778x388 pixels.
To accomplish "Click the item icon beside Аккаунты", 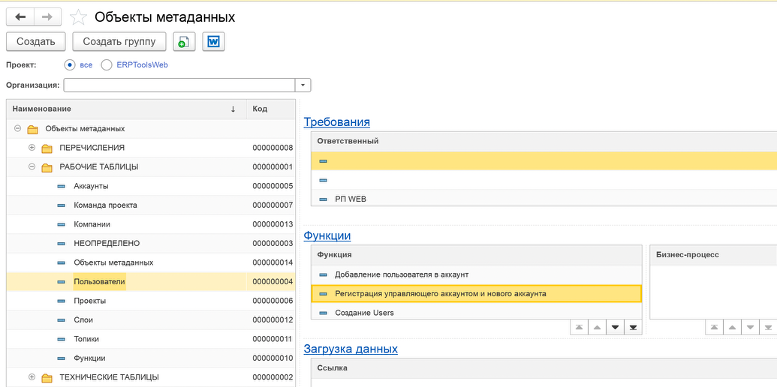I will (x=61, y=187).
